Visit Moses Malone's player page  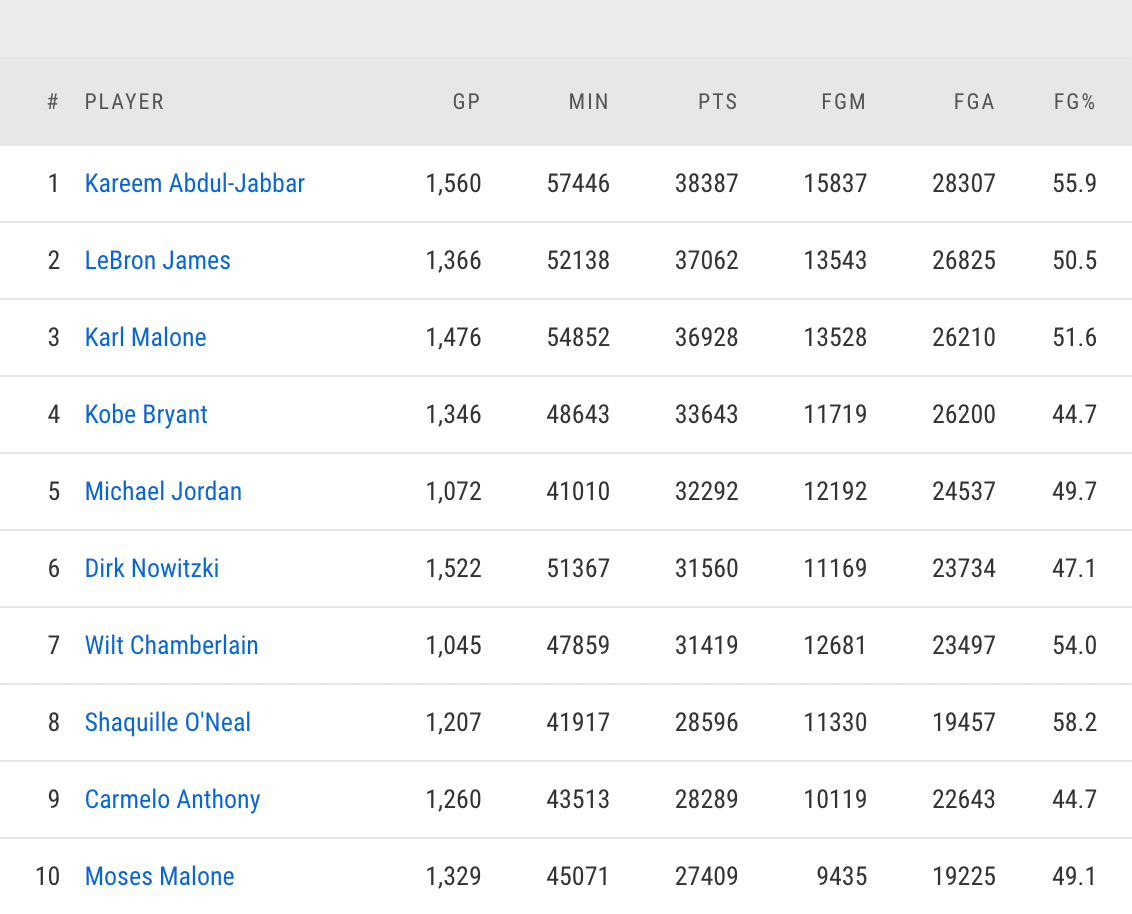[x=160, y=877]
